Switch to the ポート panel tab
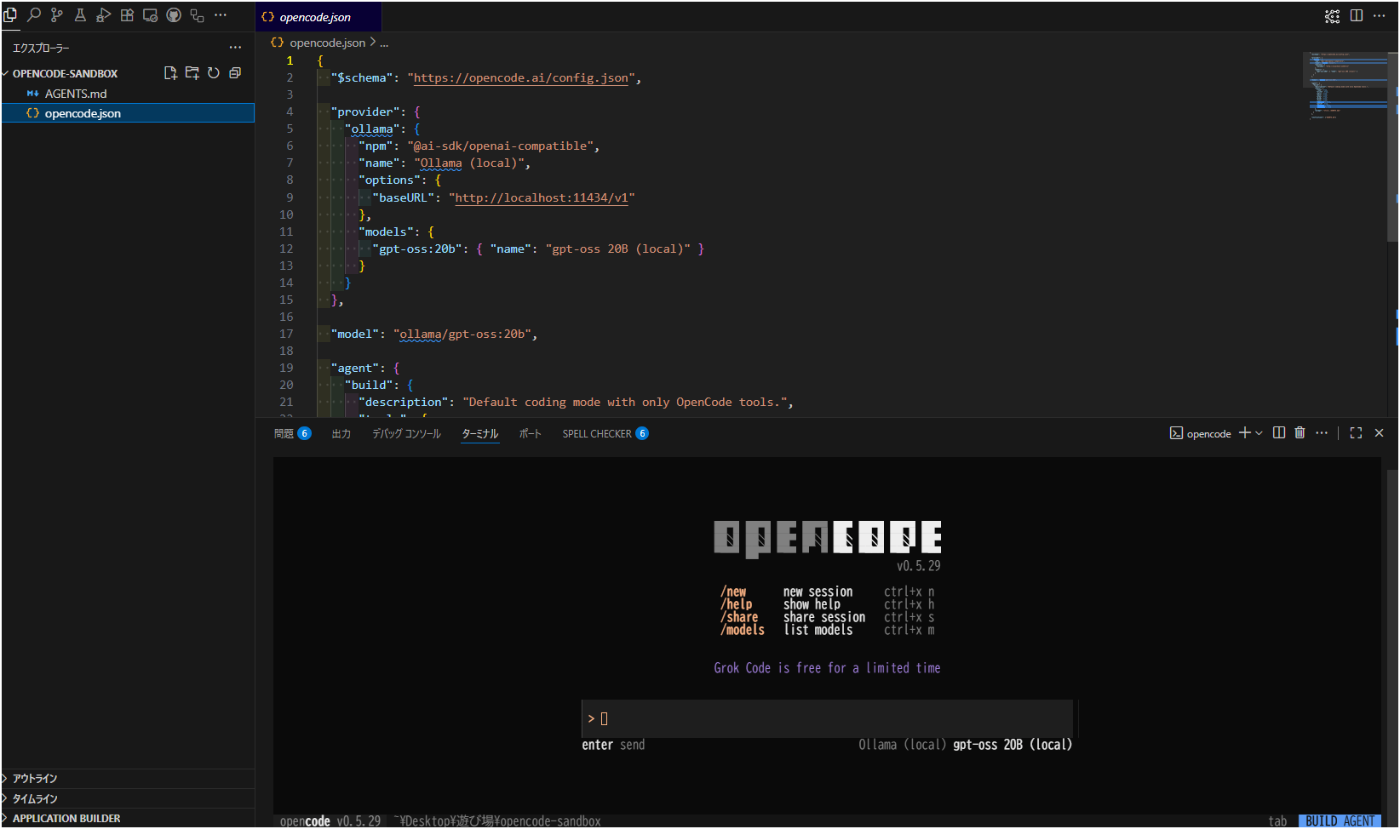The width and height of the screenshot is (1400, 829). point(530,433)
